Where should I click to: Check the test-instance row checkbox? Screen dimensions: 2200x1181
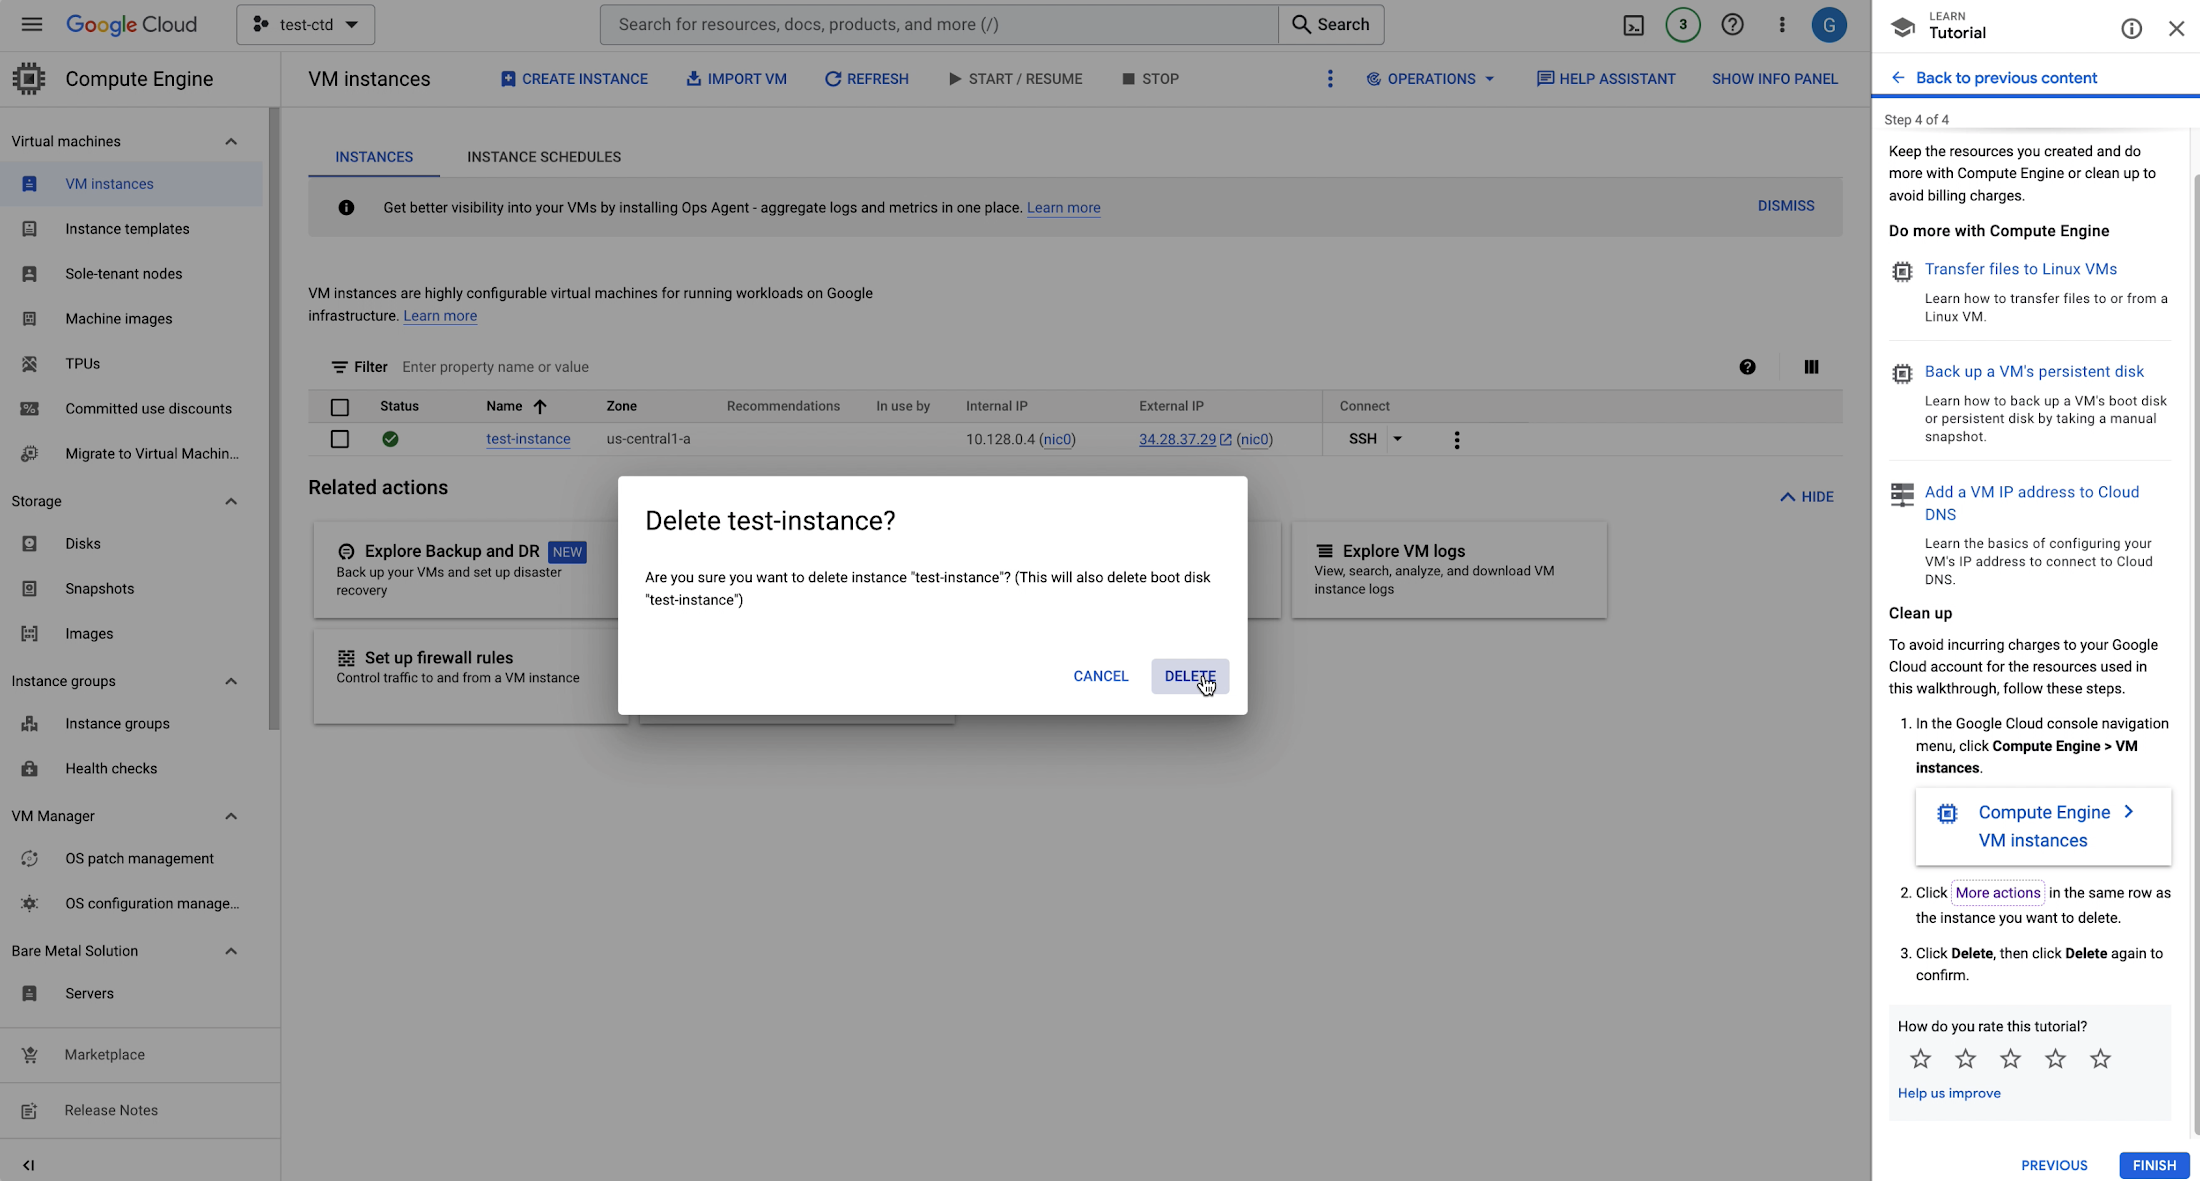pos(340,439)
